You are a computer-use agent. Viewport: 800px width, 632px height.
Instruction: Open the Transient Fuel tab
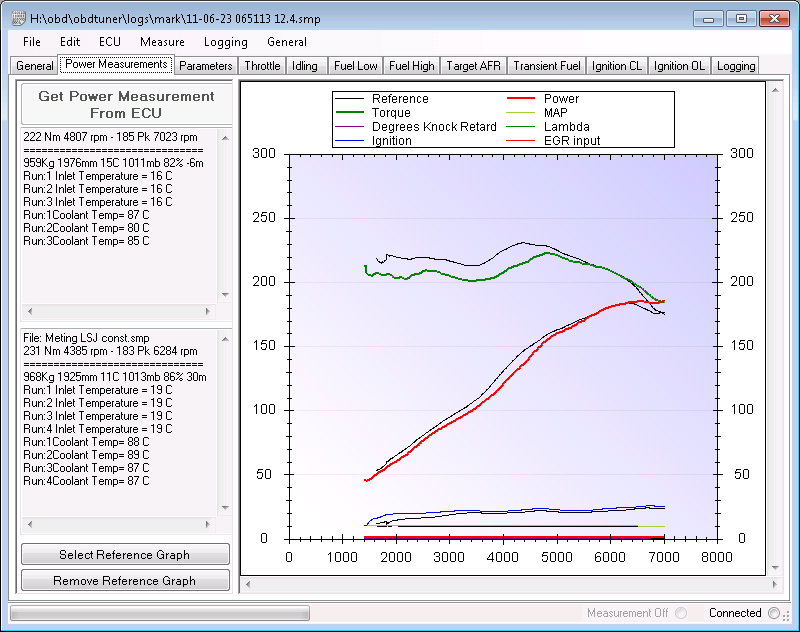(547, 66)
